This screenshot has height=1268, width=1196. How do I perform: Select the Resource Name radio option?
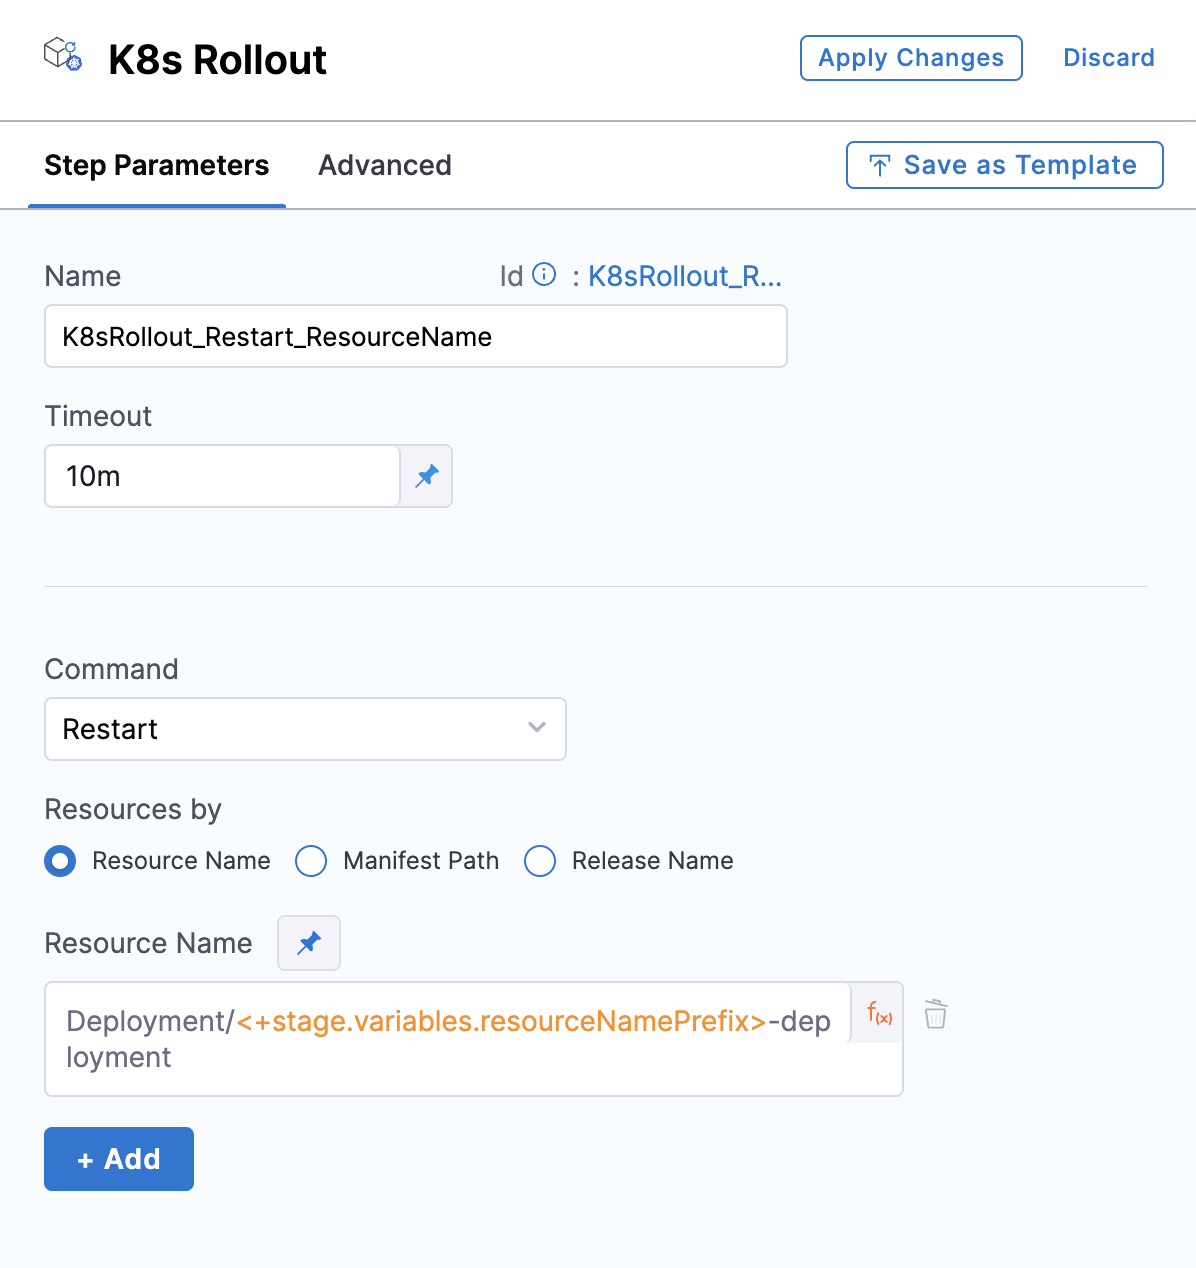point(60,861)
